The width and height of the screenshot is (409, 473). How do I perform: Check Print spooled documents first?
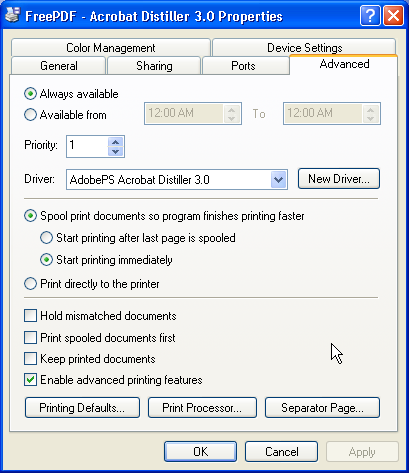coord(30,337)
